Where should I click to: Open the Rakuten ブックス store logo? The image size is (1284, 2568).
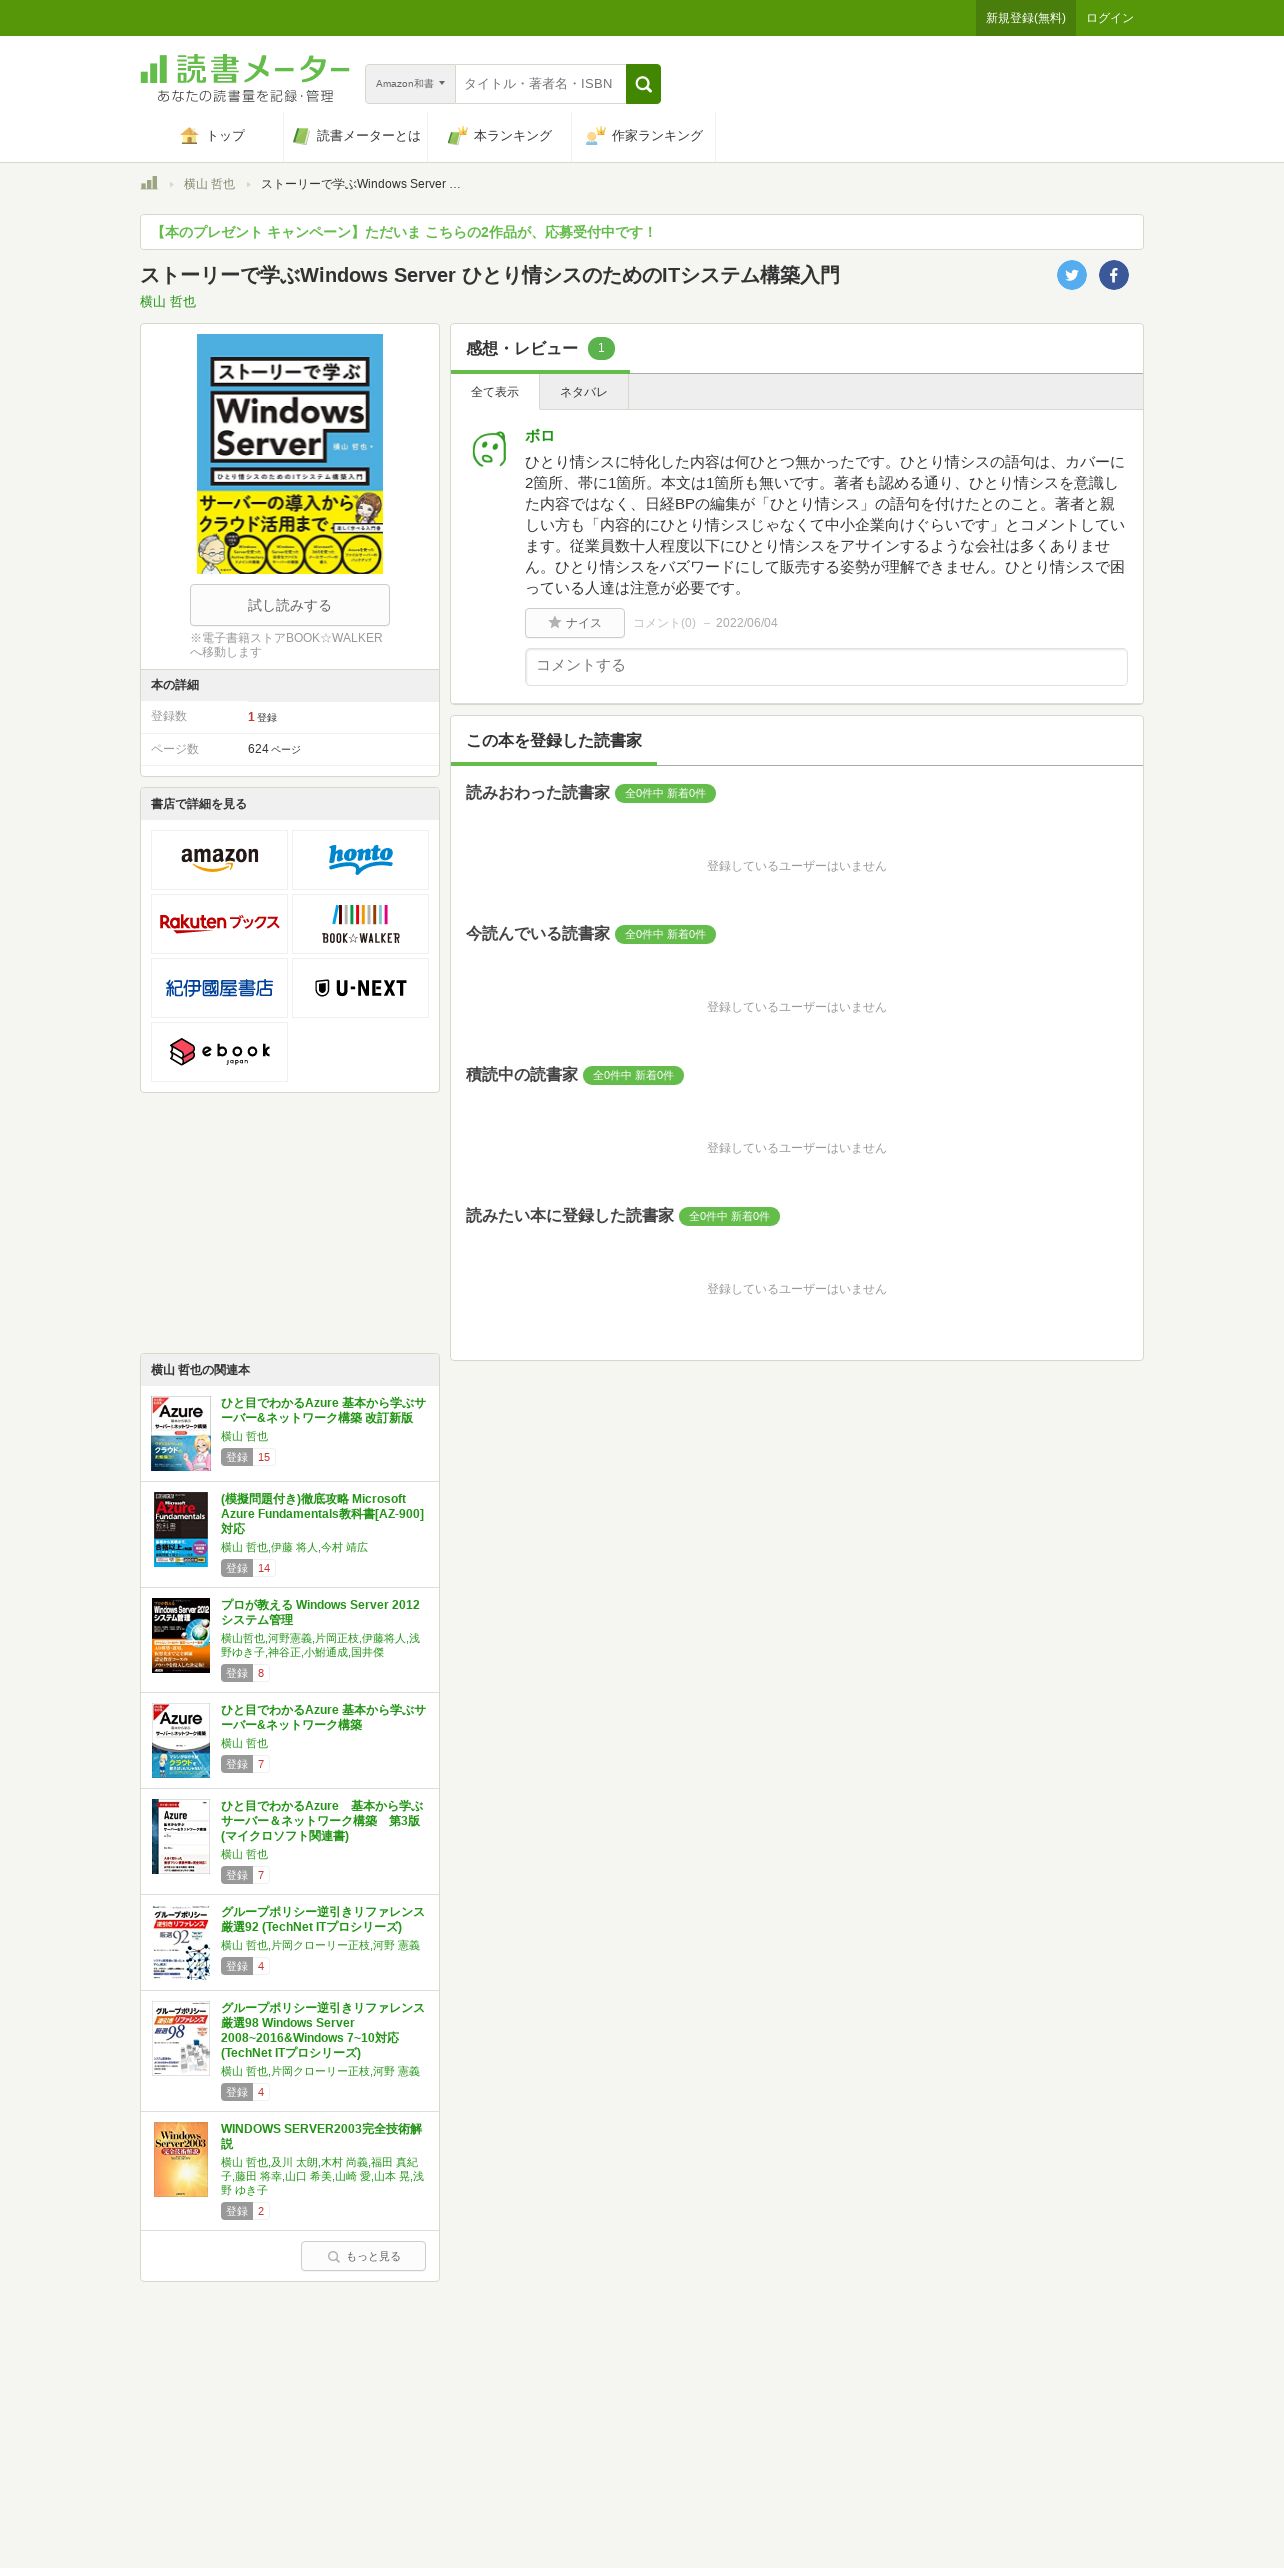point(219,924)
